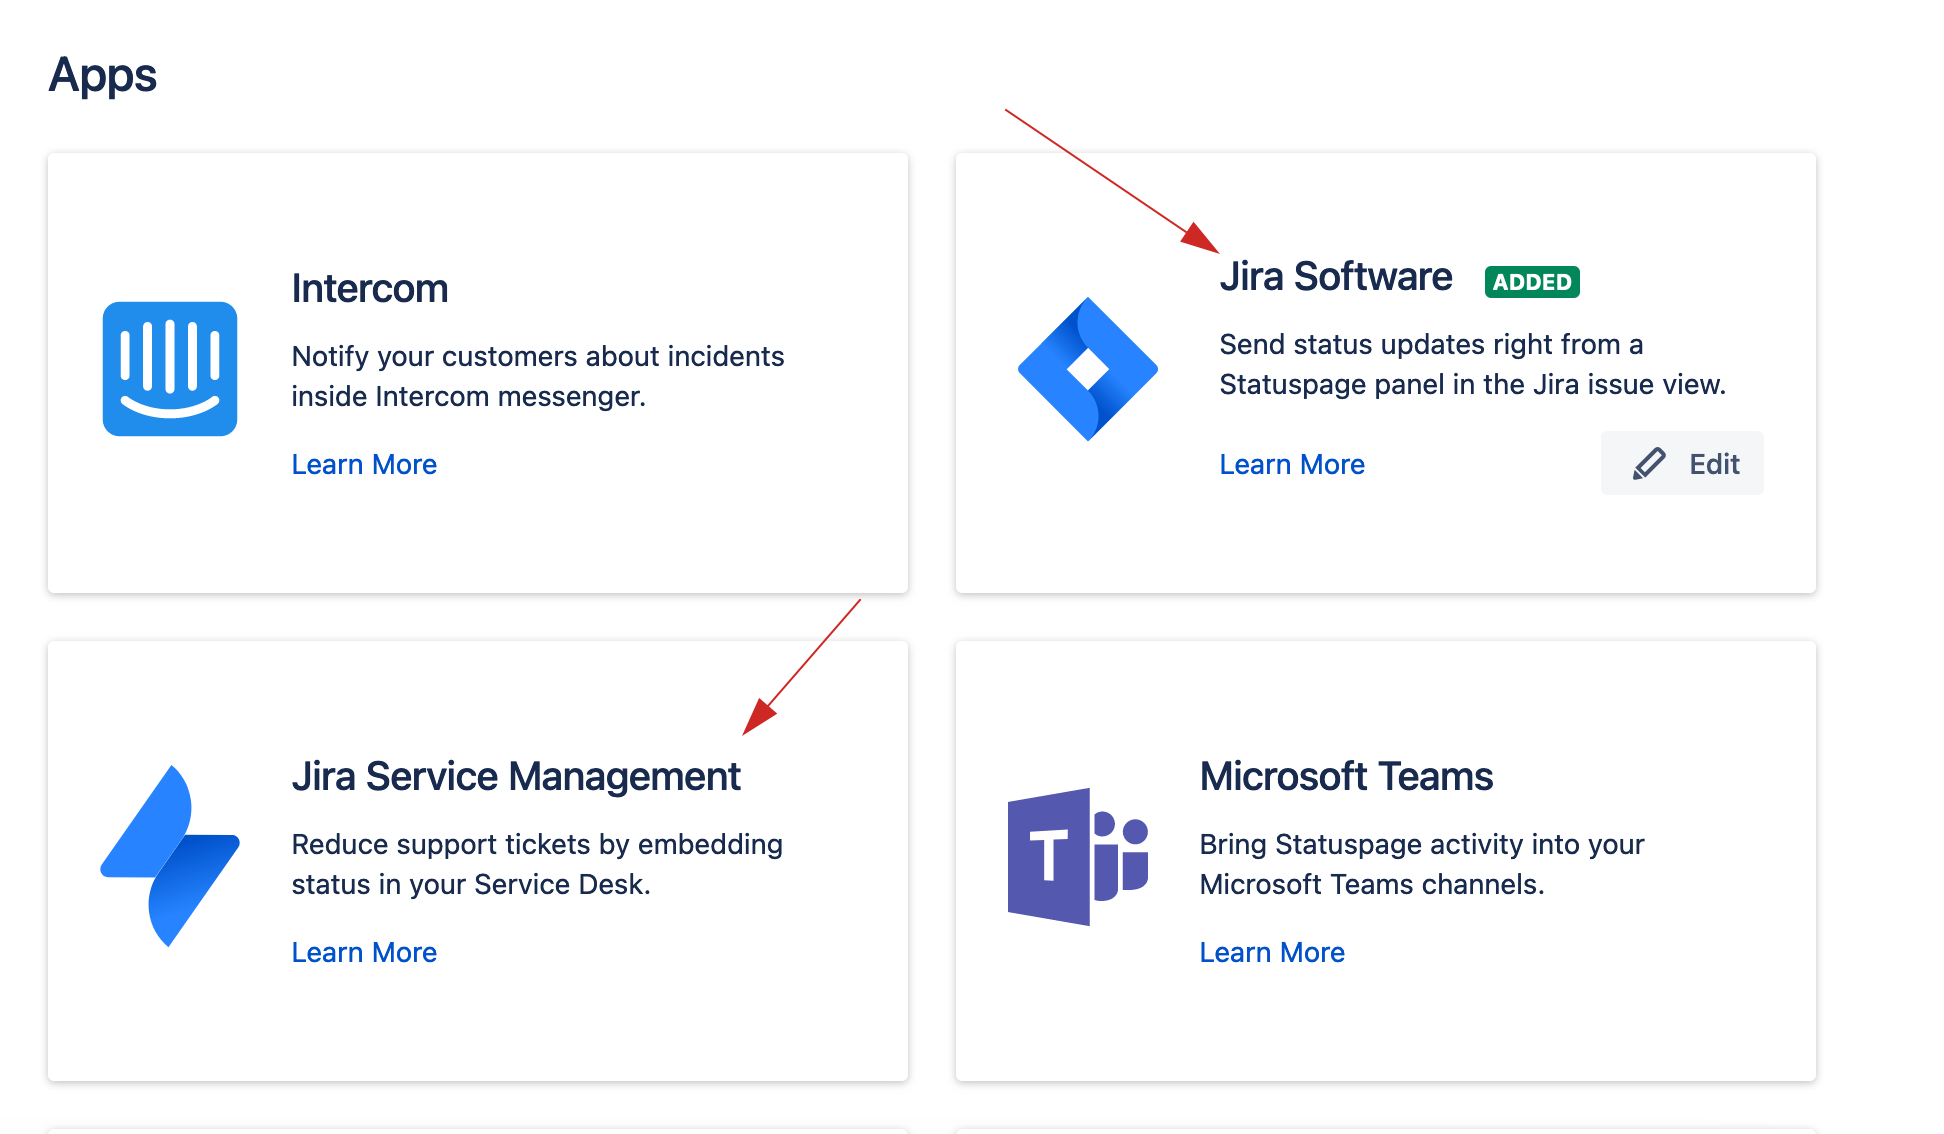
Task: Follow Learn More under Jira Service Management
Action: coord(364,953)
